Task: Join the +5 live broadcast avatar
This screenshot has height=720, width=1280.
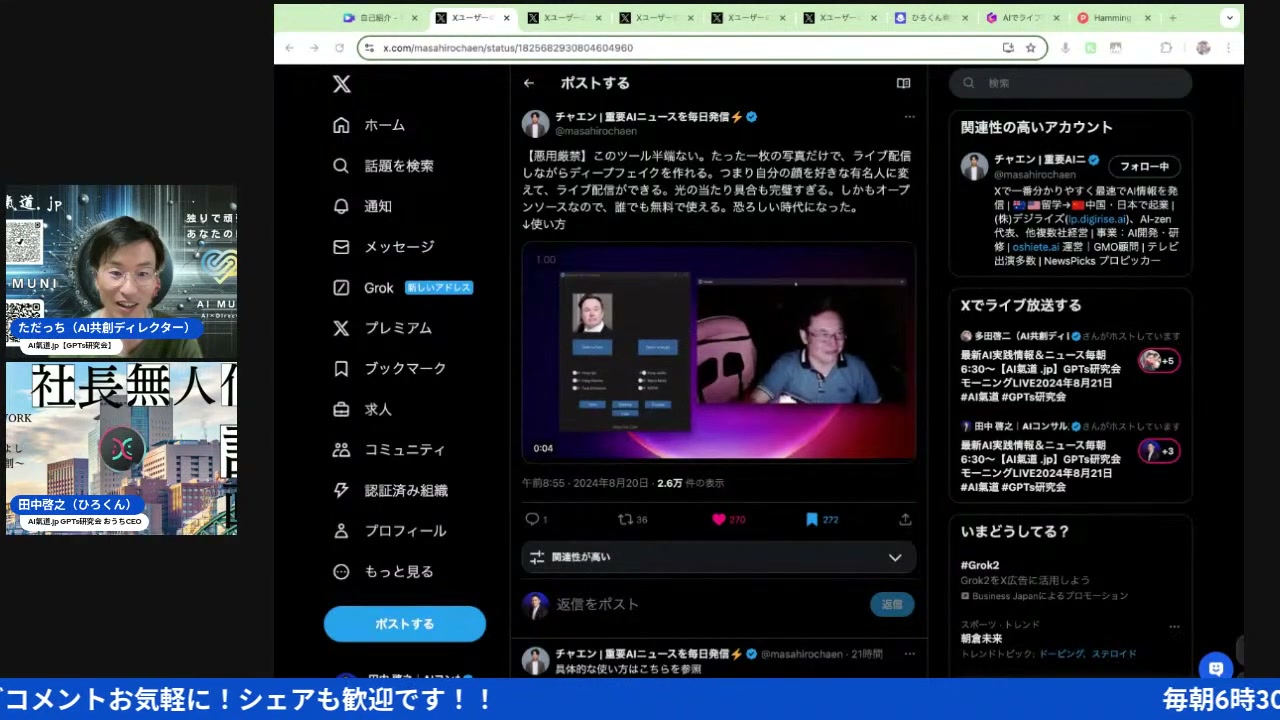Action: point(1158,361)
